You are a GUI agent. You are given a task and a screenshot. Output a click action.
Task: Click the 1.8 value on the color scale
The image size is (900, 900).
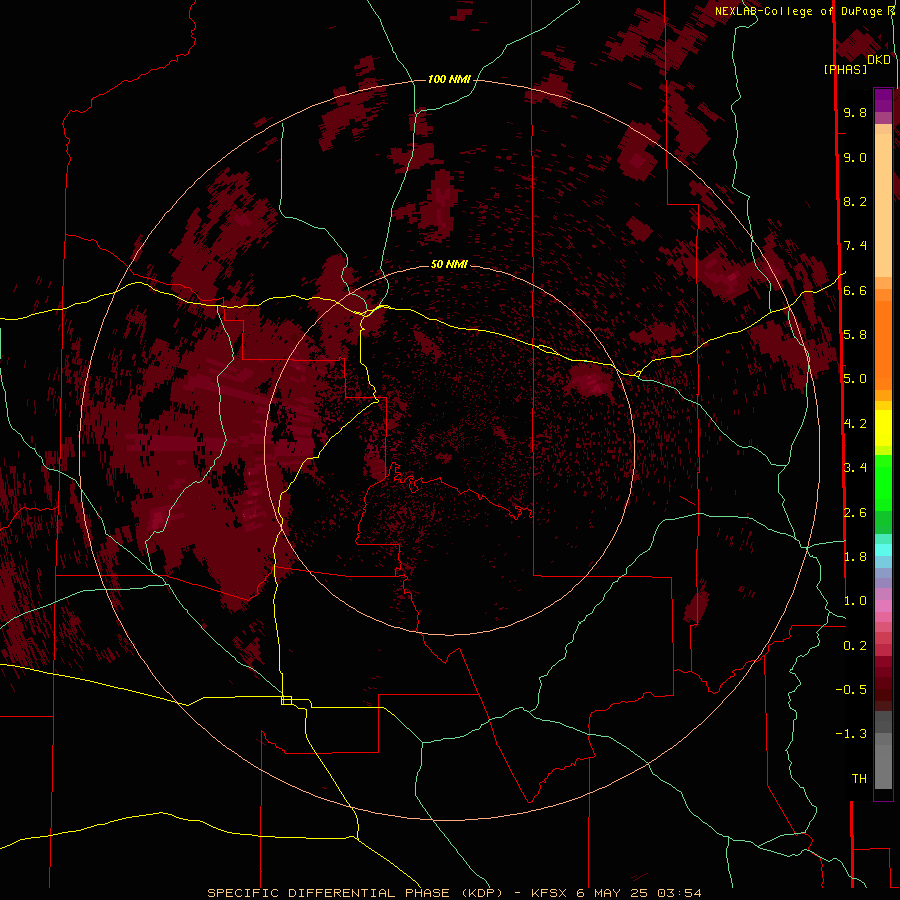pyautogui.click(x=855, y=557)
